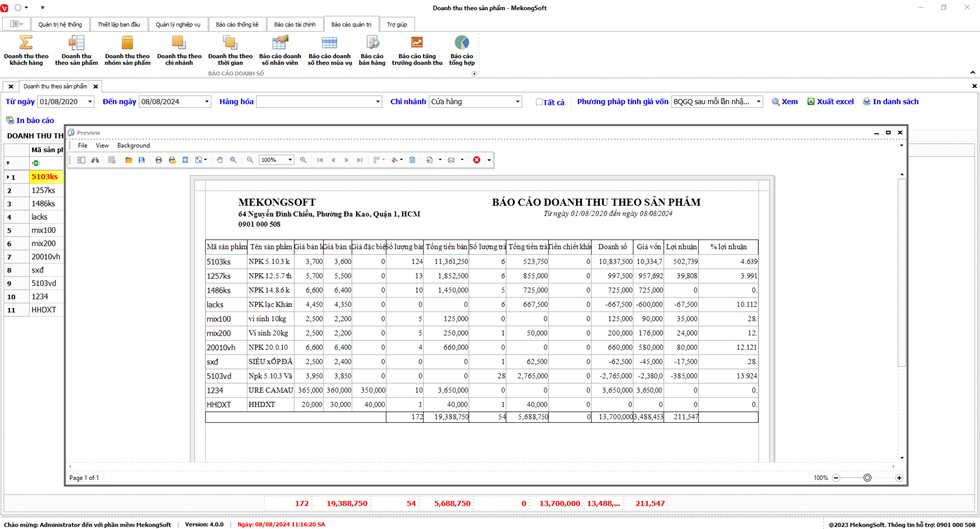
Task: Click the binoculars search icon in Preview
Action: (95, 160)
